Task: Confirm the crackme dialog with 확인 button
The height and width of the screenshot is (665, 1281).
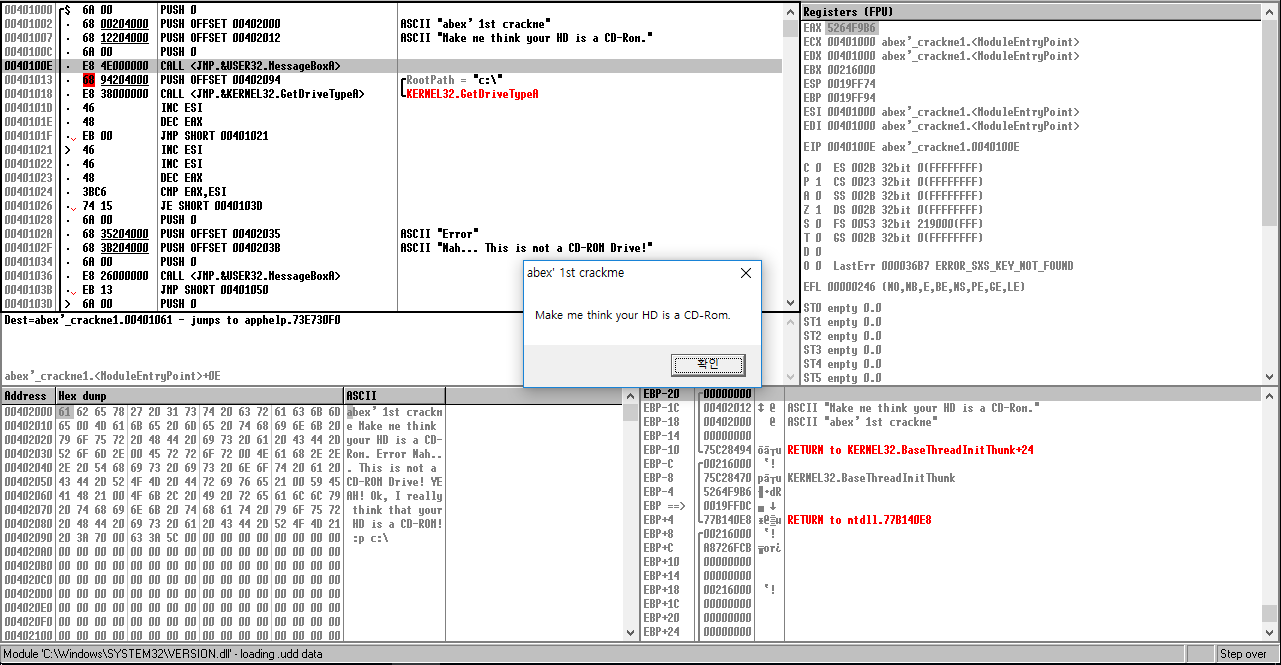Action: 707,364
